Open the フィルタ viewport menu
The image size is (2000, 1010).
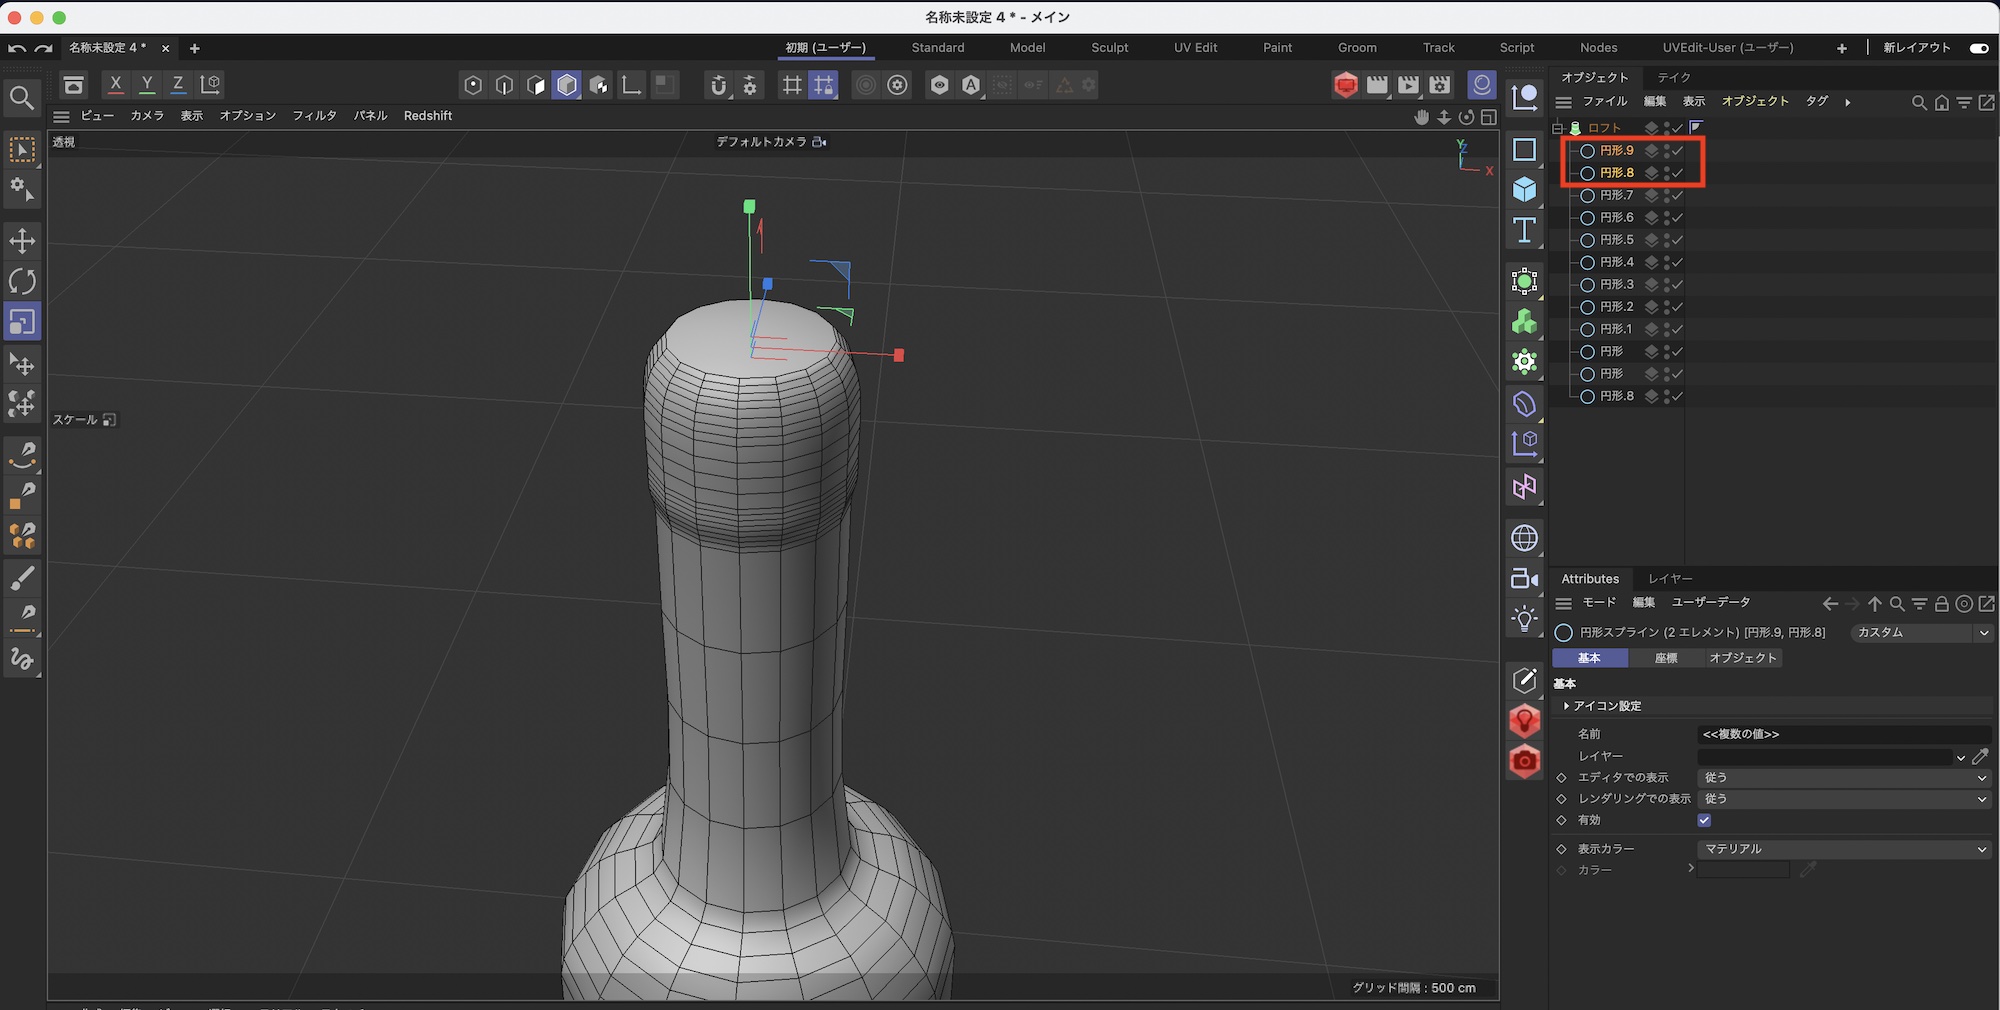(x=314, y=116)
